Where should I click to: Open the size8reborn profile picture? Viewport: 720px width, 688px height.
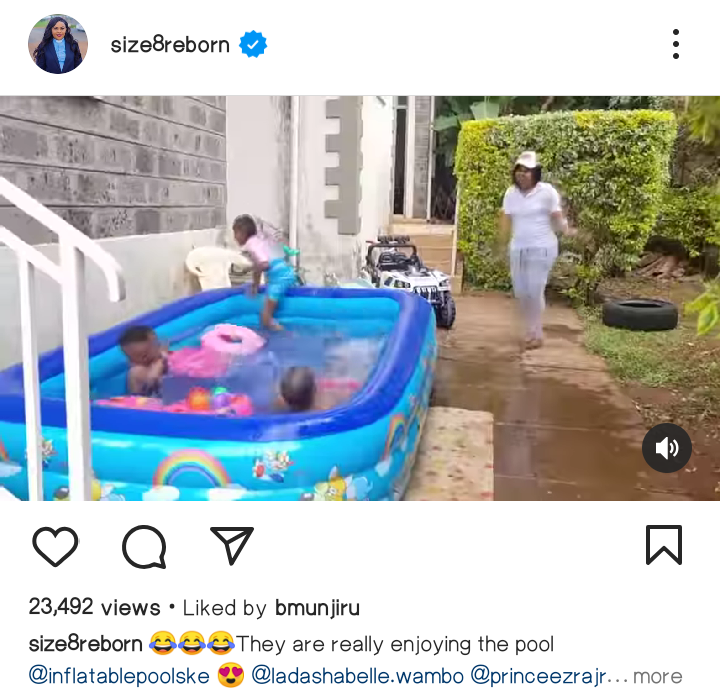coord(58,44)
